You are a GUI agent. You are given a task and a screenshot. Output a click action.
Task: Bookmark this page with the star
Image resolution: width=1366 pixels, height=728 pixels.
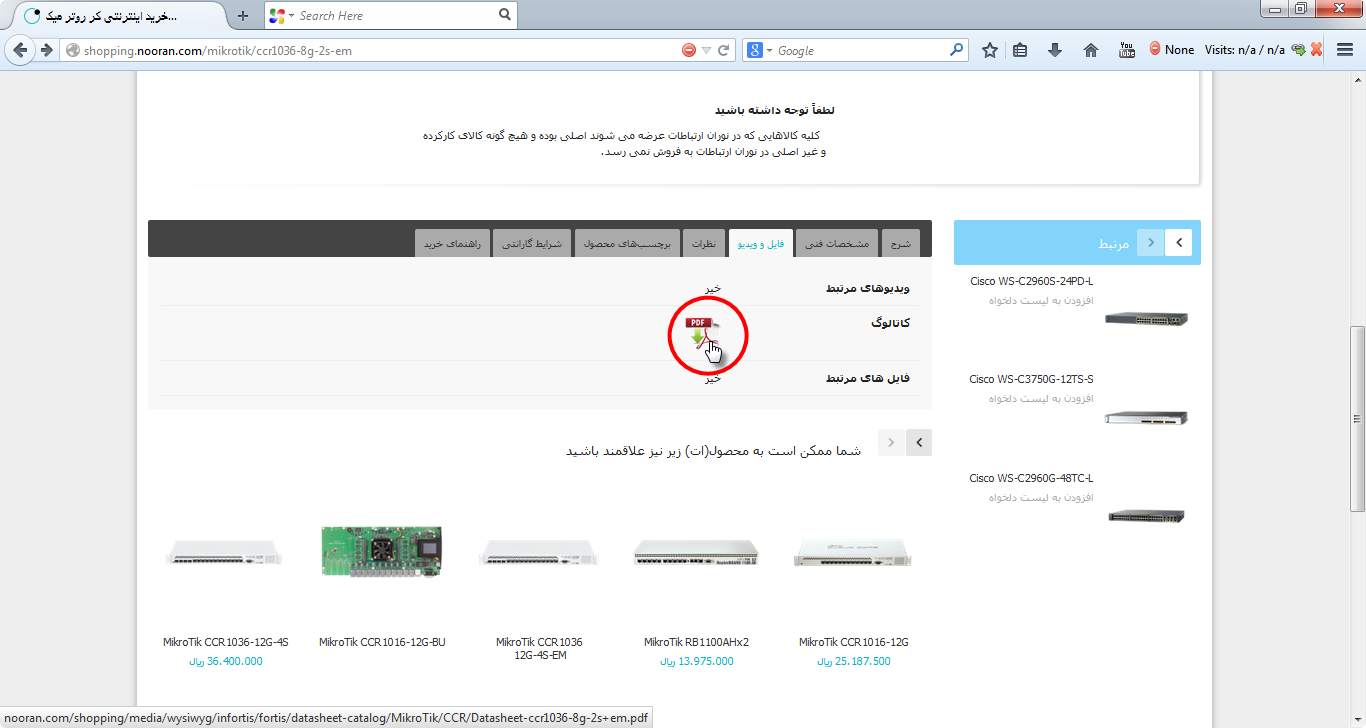pyautogui.click(x=989, y=50)
